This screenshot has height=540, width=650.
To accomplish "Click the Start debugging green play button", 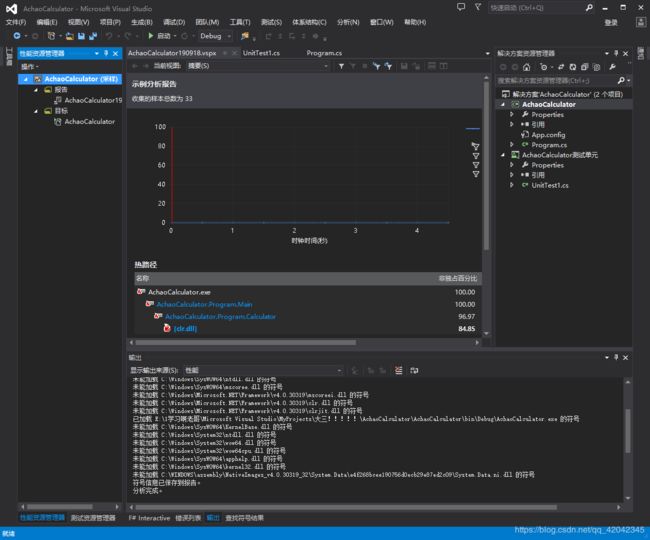I will point(150,36).
